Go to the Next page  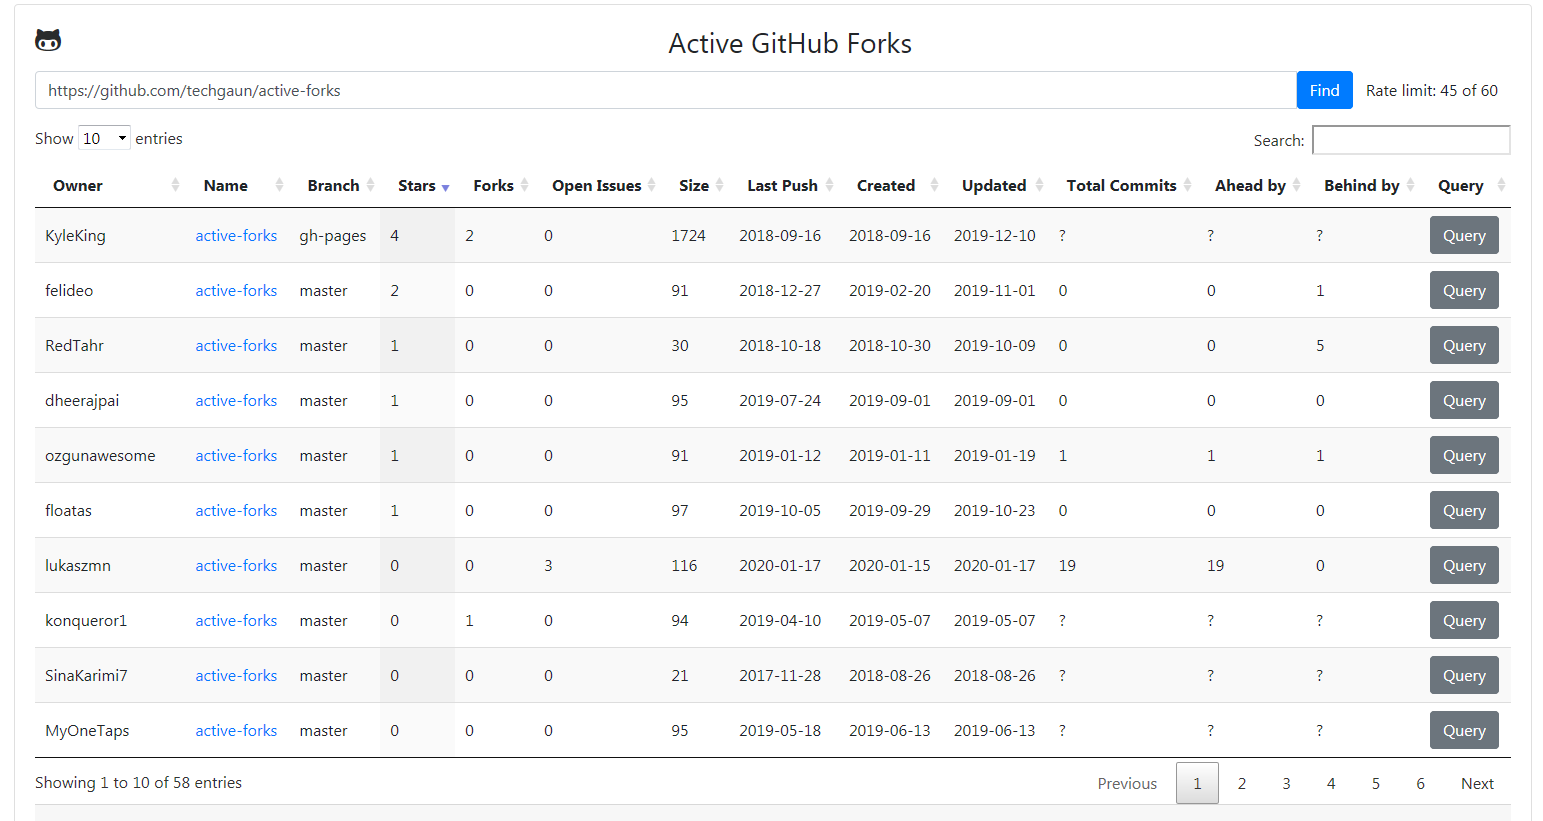coord(1477,783)
